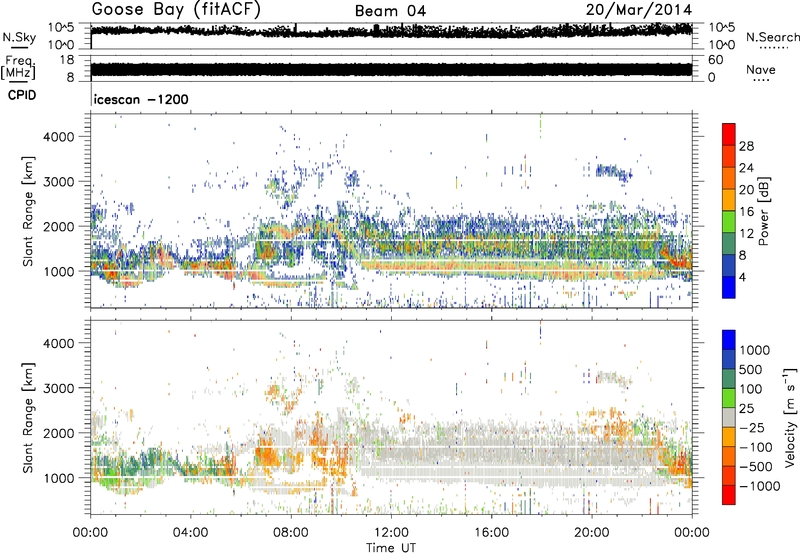800x554 pixels.
Task: Click the "28" label on Power color bar
Action: pyautogui.click(x=746, y=146)
